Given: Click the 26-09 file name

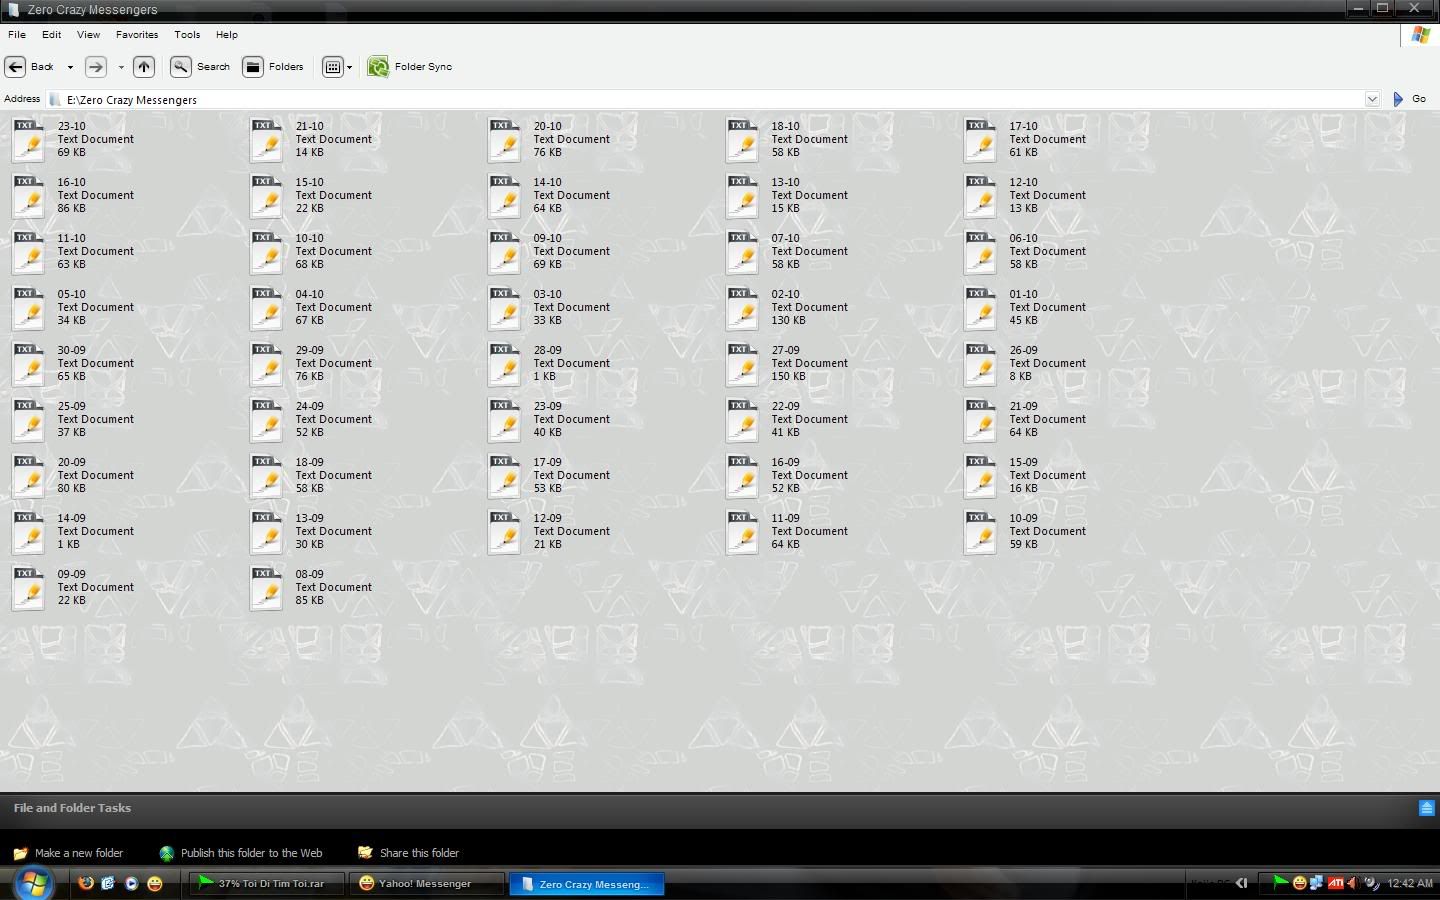Looking at the screenshot, I should (x=1023, y=351).
